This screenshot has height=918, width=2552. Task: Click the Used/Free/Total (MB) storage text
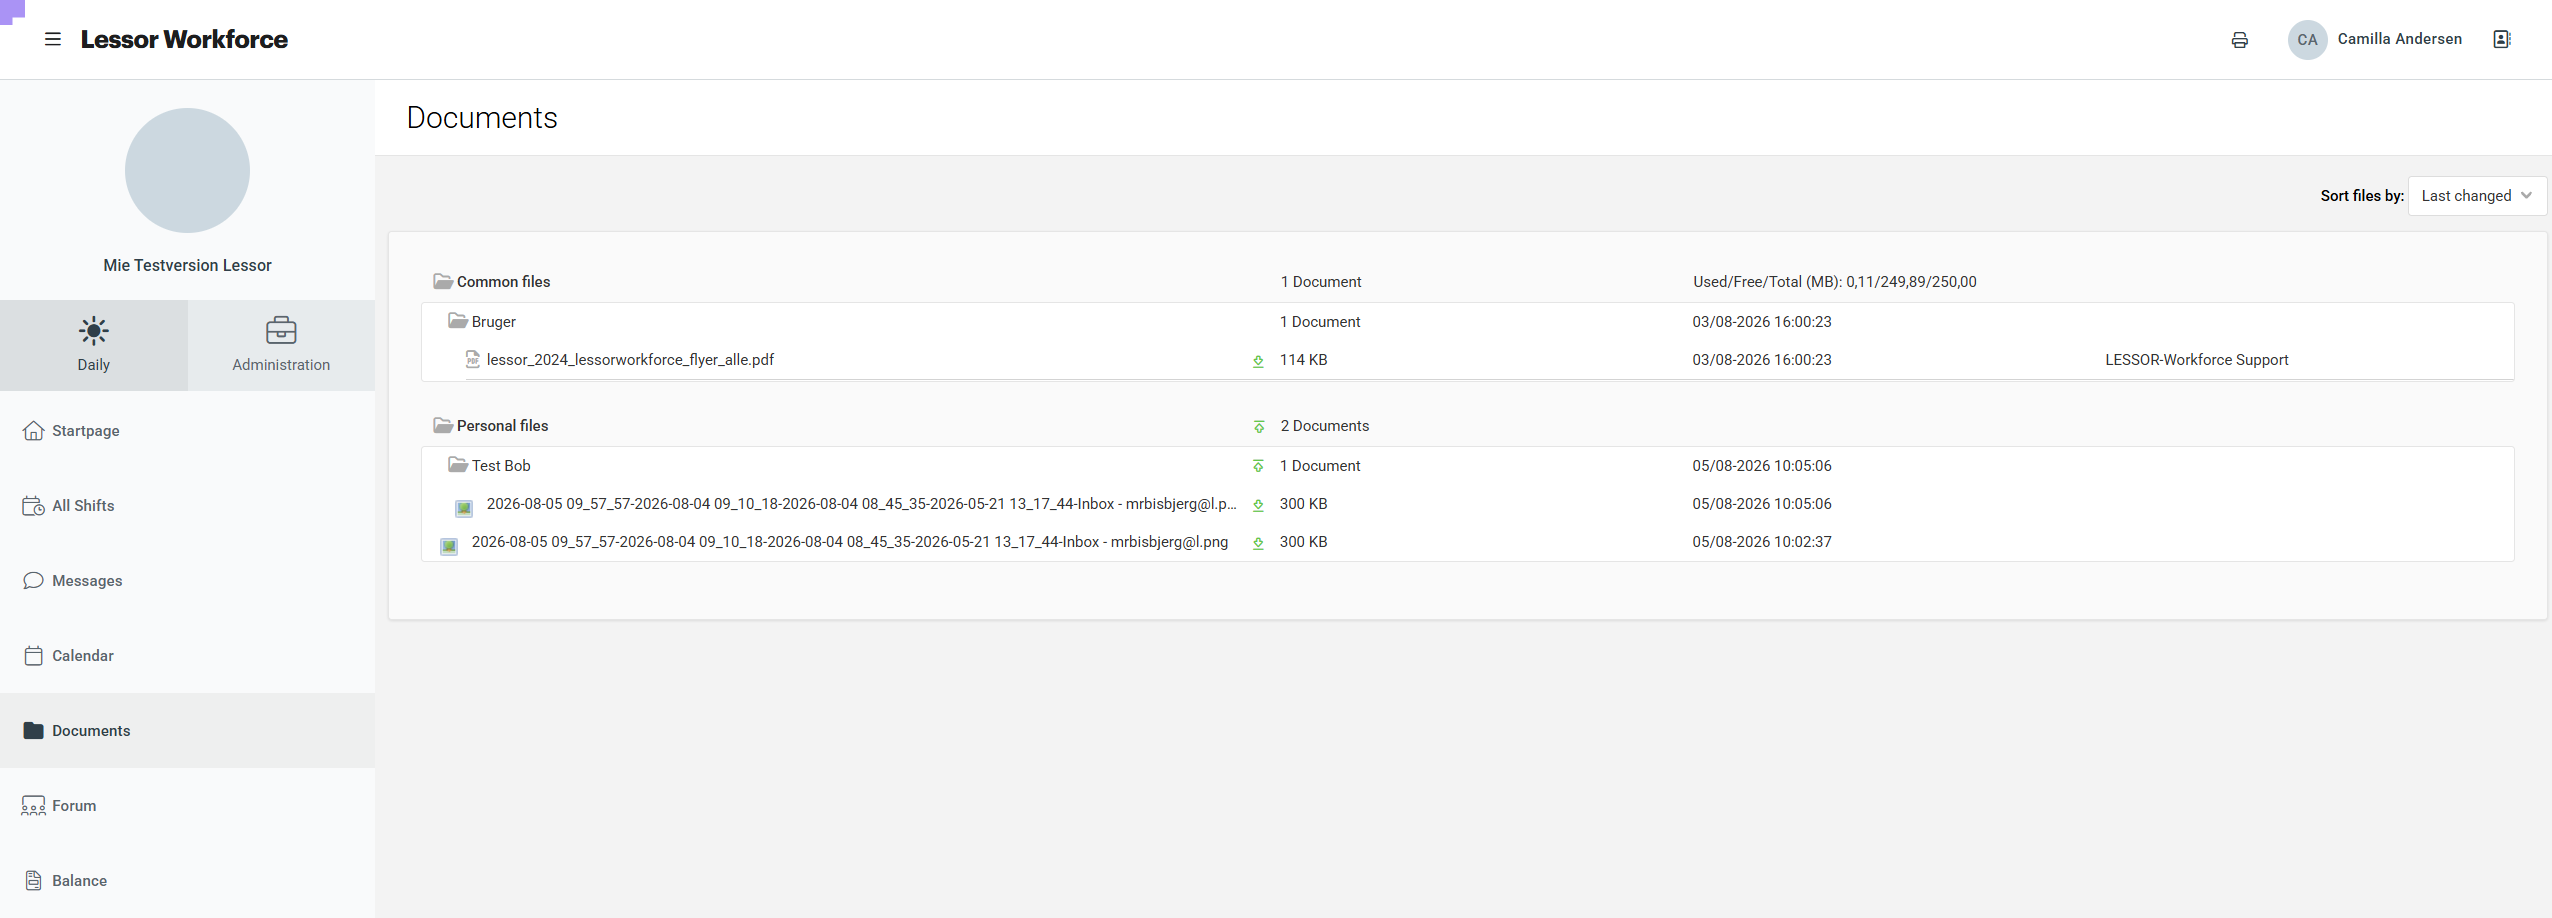tap(1834, 282)
